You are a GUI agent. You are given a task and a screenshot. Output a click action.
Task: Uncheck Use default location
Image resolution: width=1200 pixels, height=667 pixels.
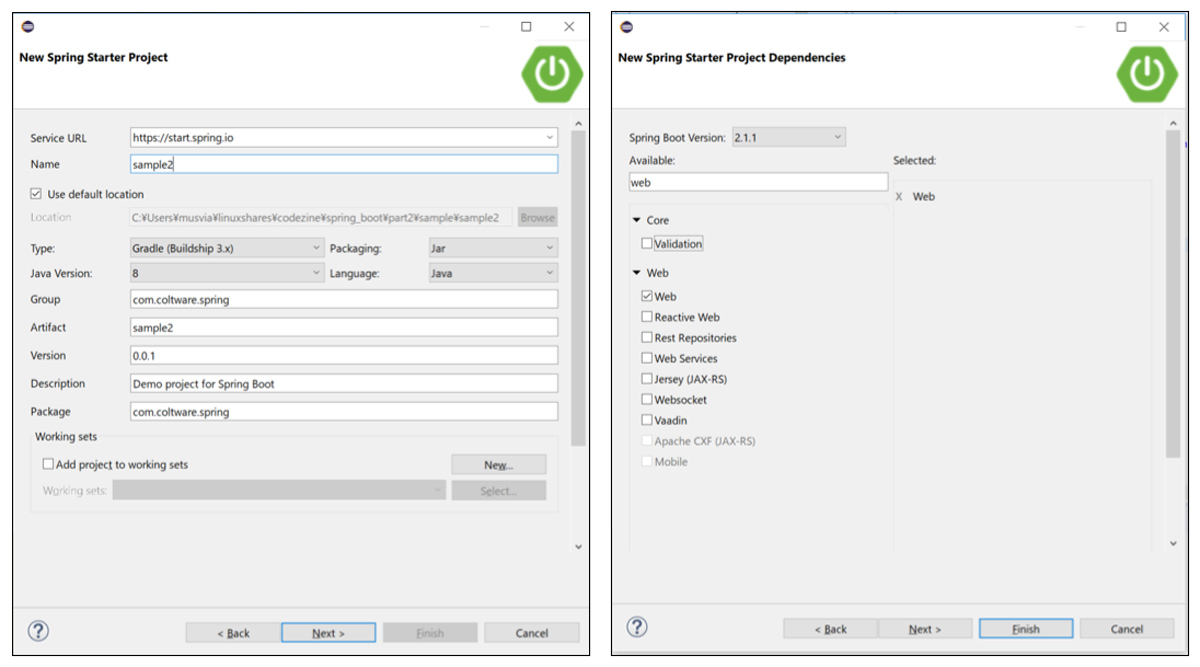[x=36, y=194]
